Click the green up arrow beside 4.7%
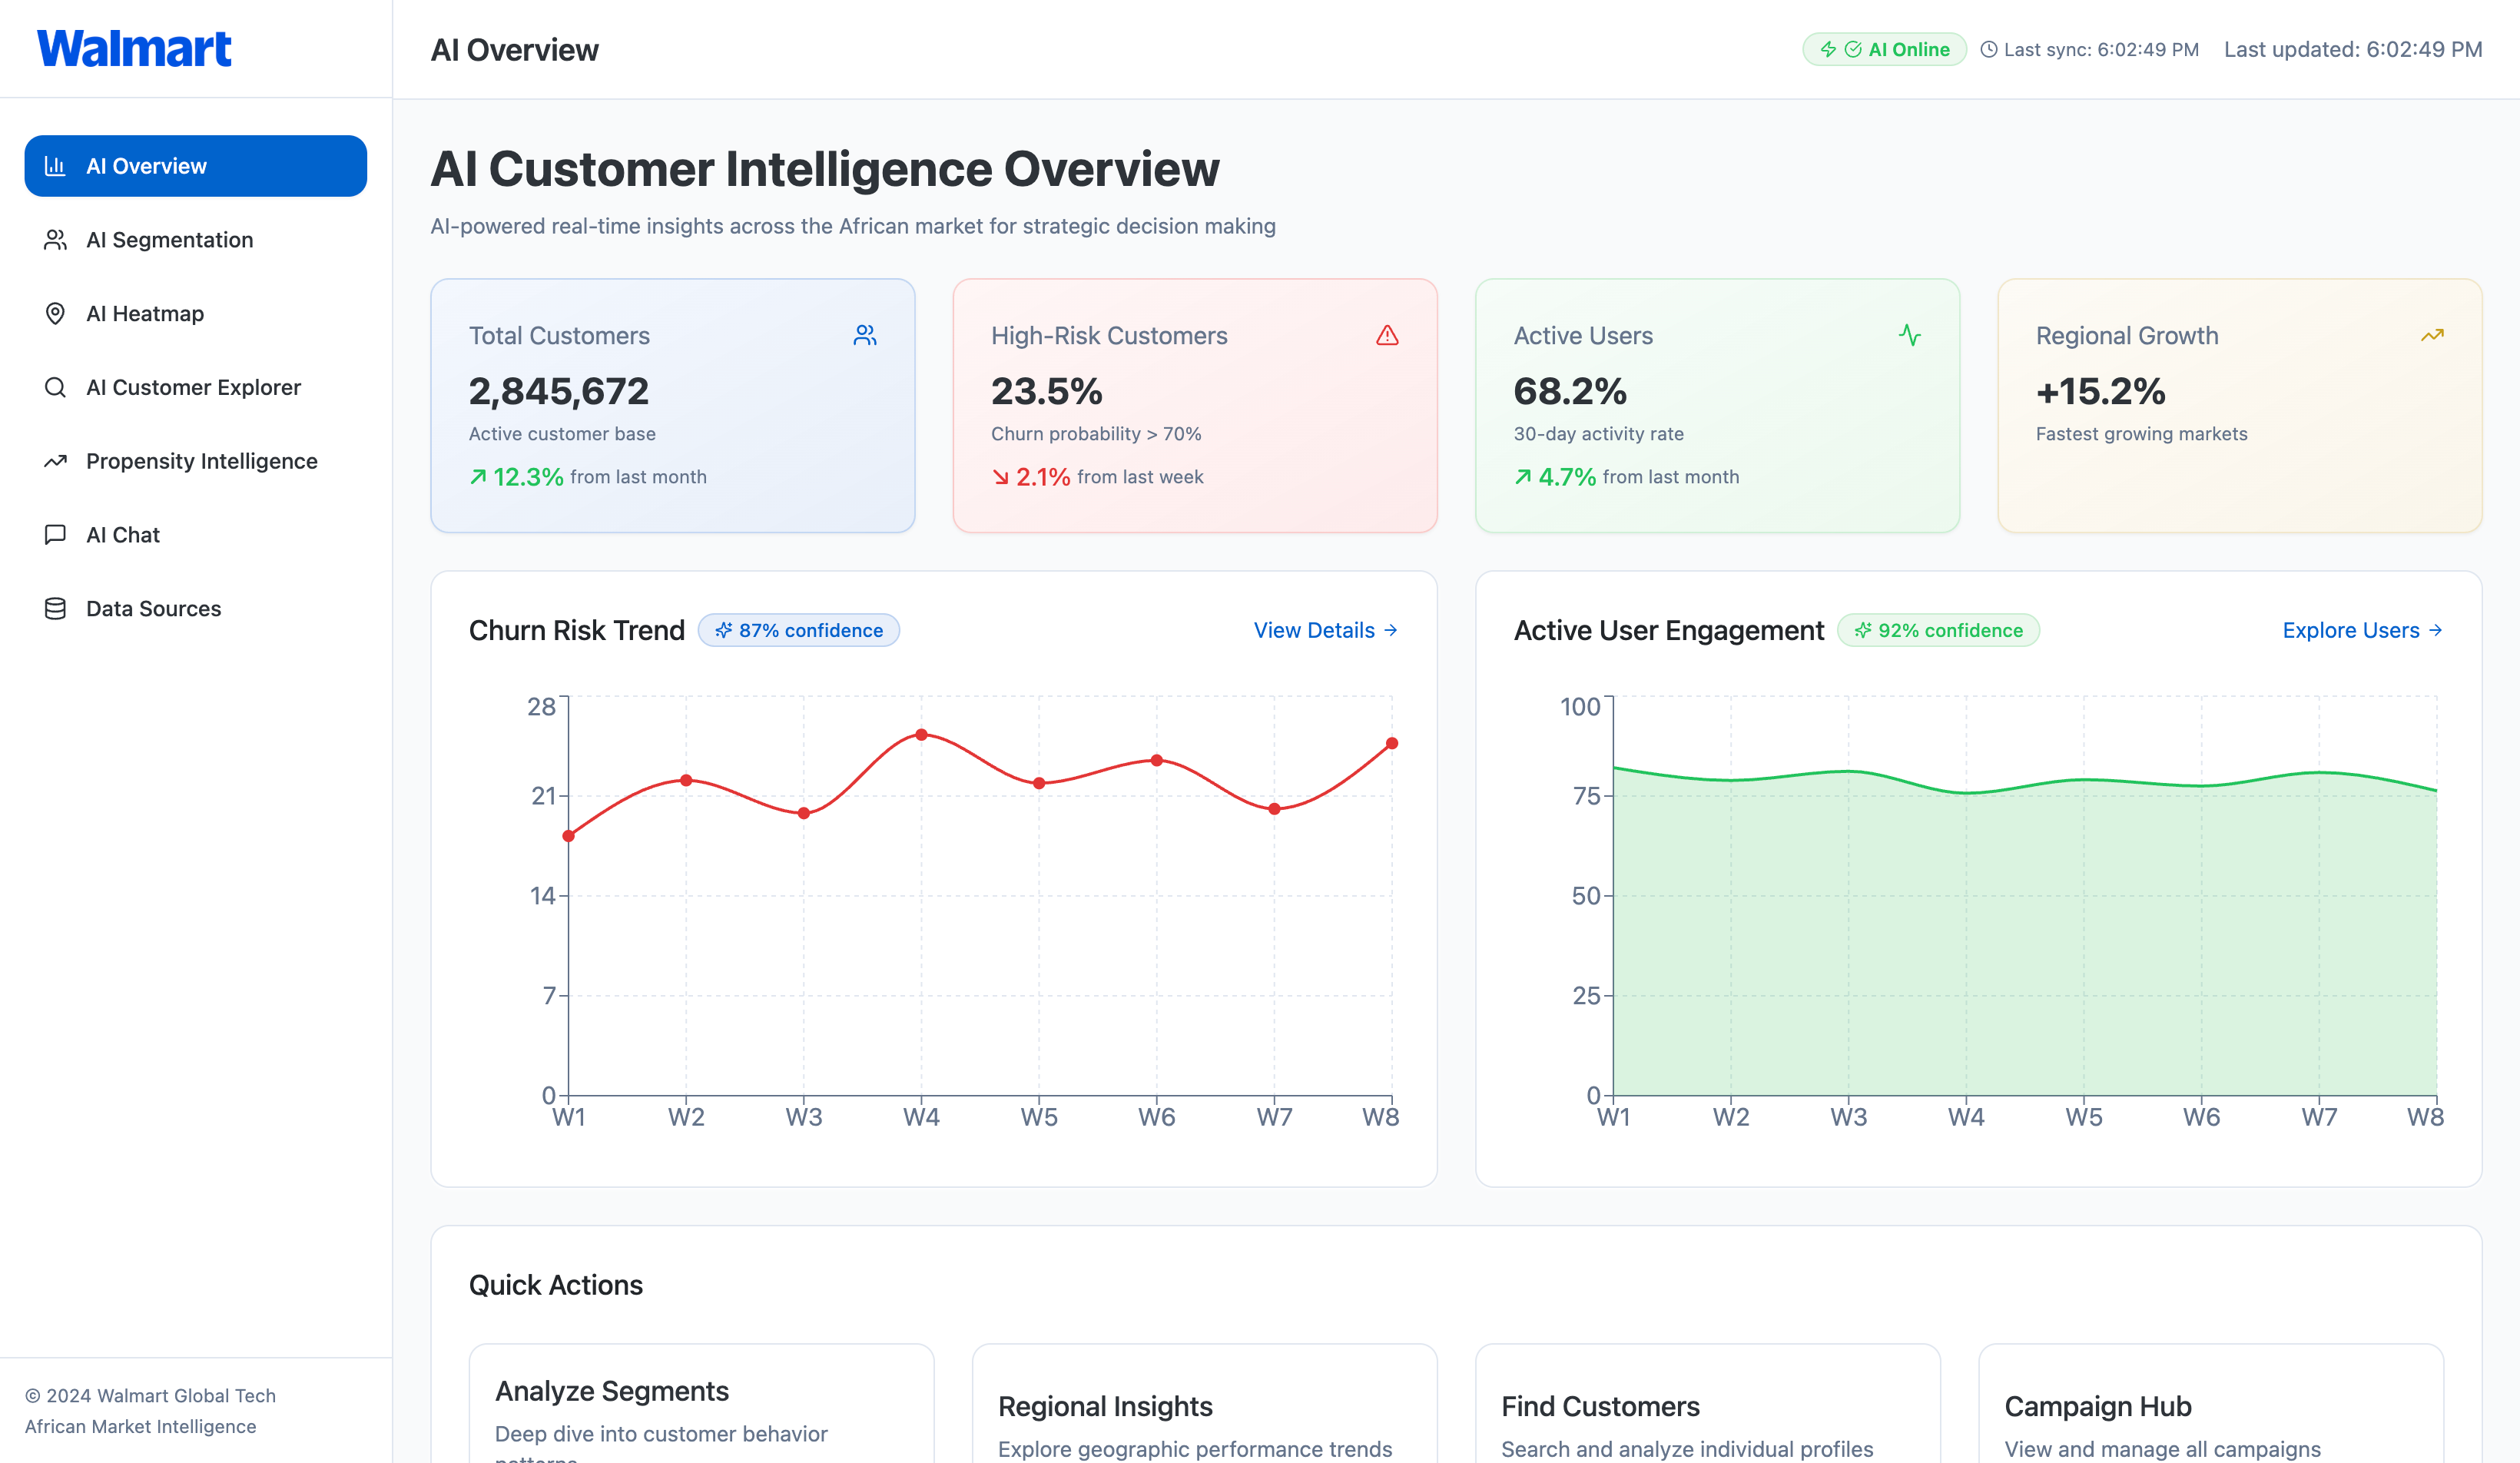The image size is (2520, 1463). [1523, 477]
